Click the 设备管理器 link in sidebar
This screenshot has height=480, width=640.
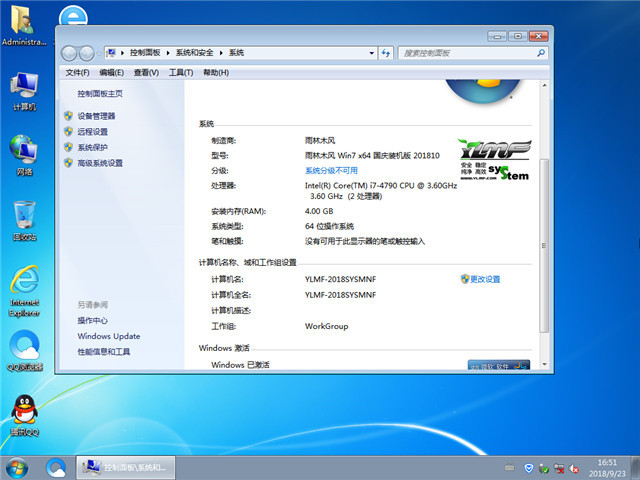click(x=96, y=116)
